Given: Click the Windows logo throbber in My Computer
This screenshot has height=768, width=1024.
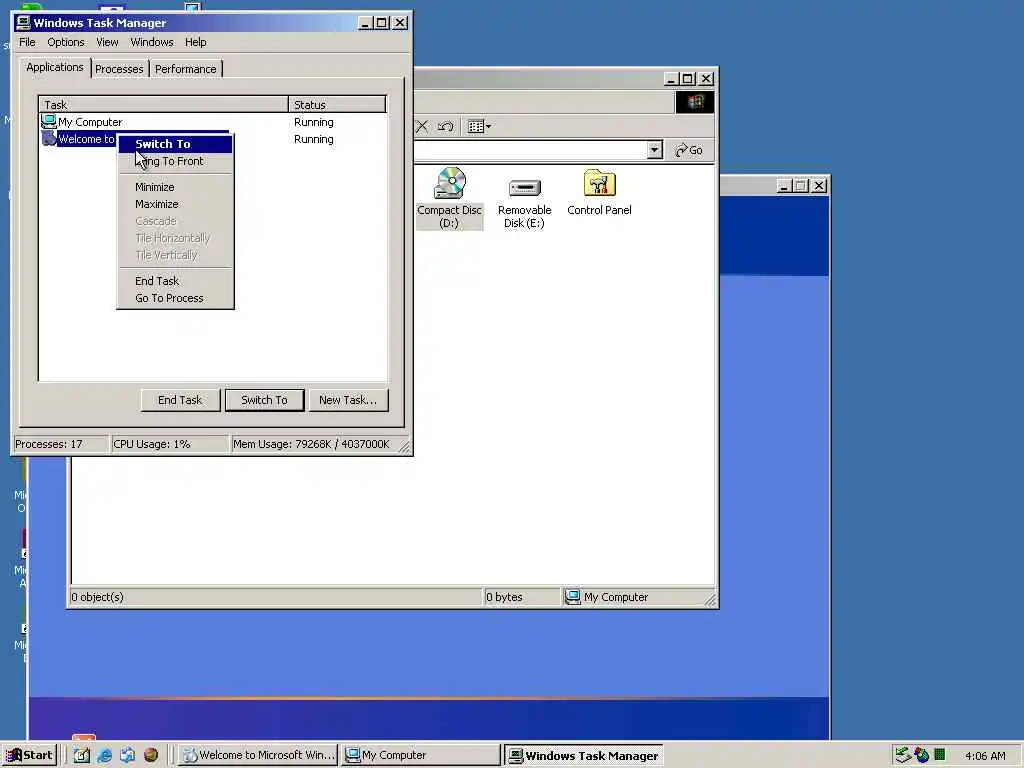Looking at the screenshot, I should tap(695, 102).
